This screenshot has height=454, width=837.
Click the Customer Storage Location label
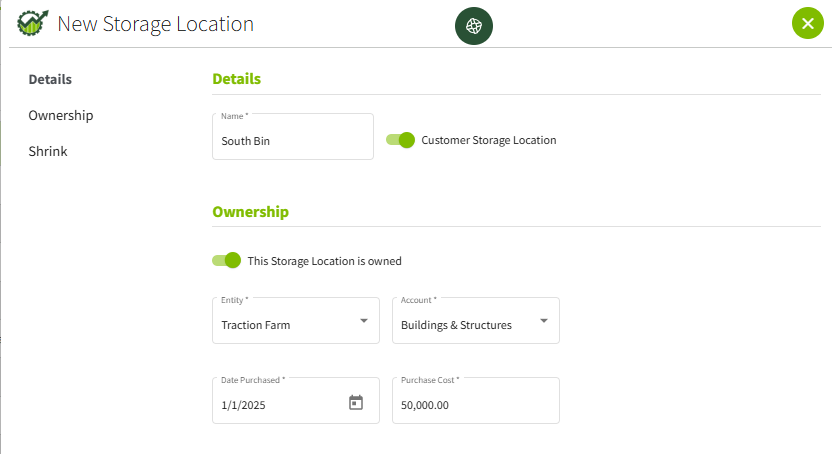point(488,140)
